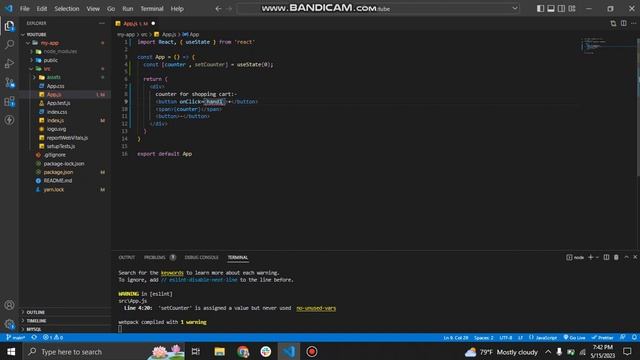Expand the public folder
640x360 pixels.
(31, 60)
